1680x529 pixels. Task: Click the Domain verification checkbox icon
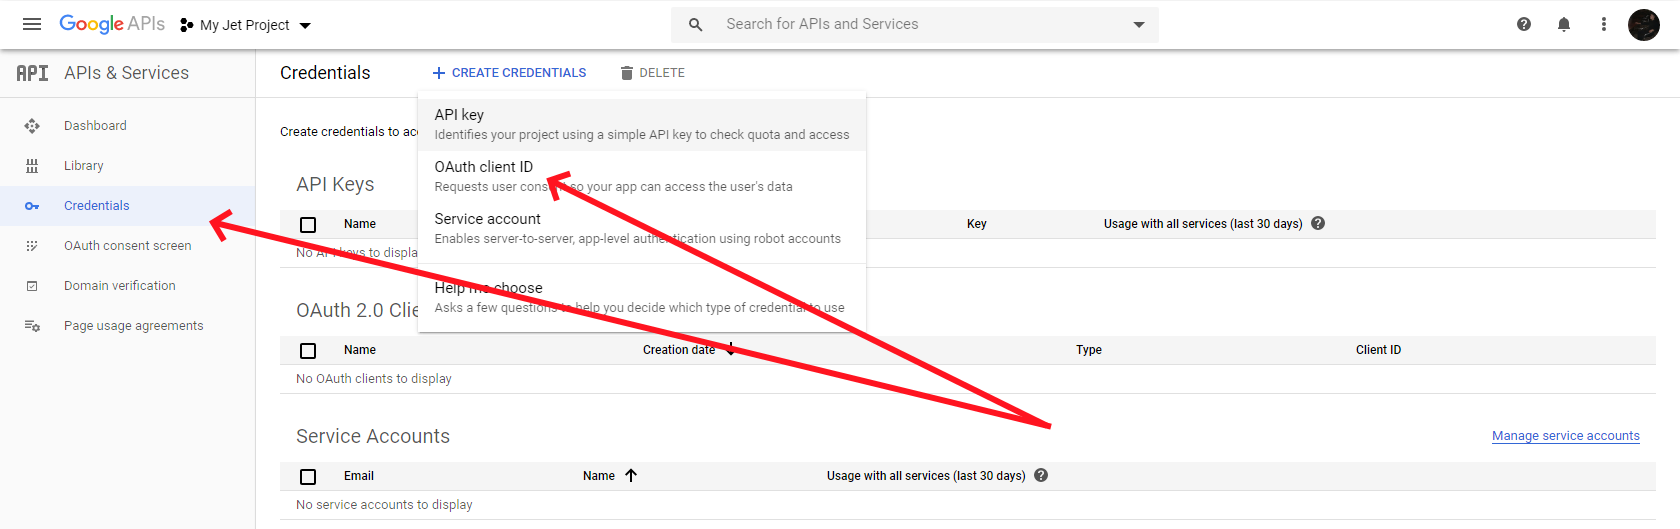(x=32, y=286)
